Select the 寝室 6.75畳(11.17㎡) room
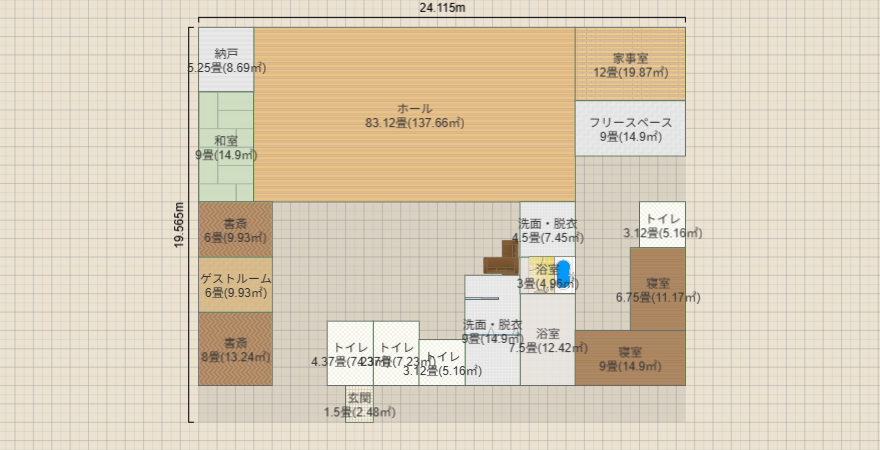The image size is (880, 450). click(x=658, y=289)
